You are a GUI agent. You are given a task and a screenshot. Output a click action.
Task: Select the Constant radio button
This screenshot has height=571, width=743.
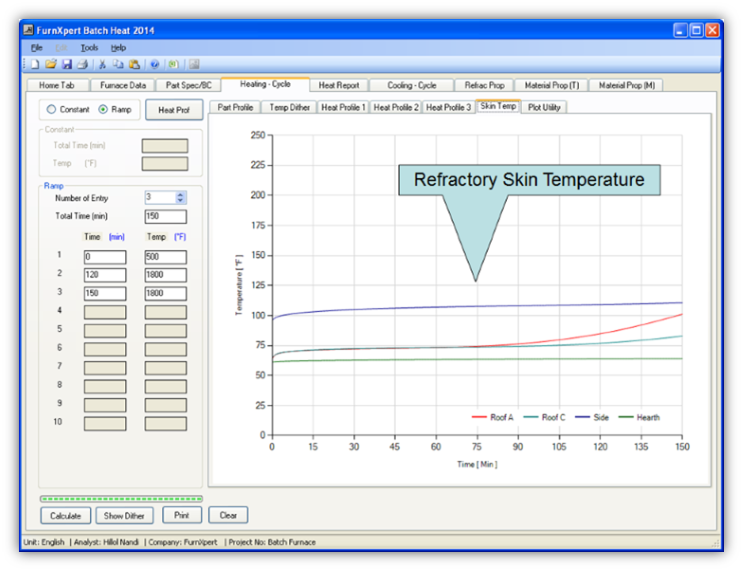[x=51, y=109]
